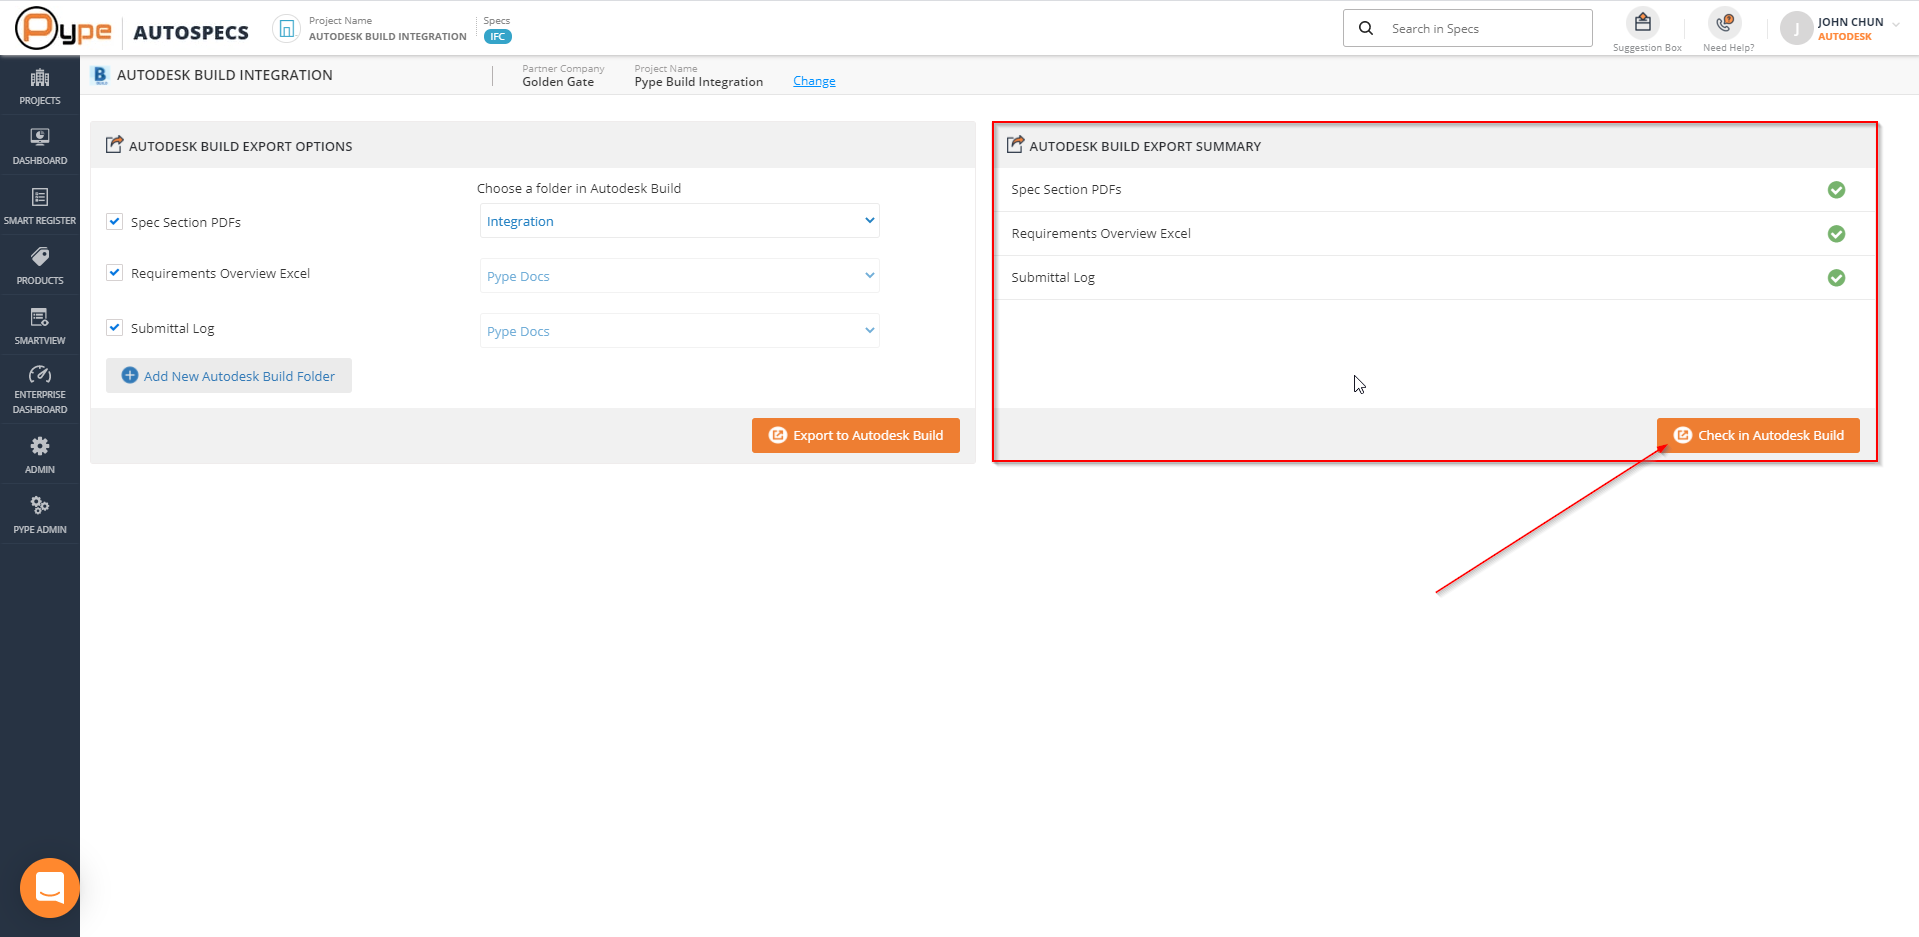
Task: Click the user avatar circle
Action: [1796, 29]
